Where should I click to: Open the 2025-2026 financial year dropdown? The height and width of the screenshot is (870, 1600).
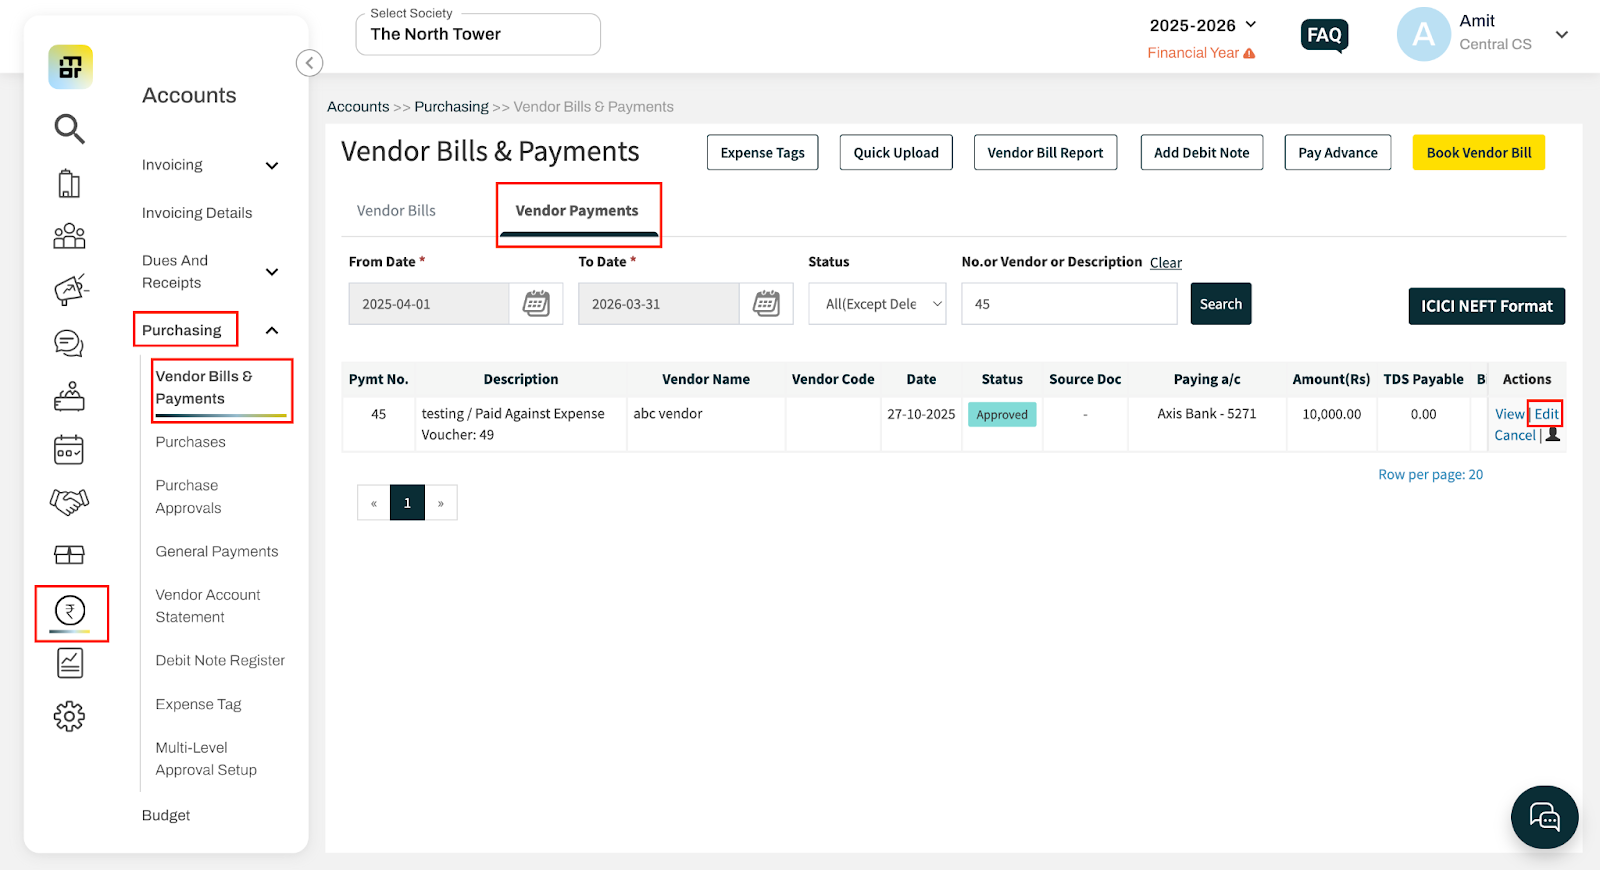point(1202,25)
